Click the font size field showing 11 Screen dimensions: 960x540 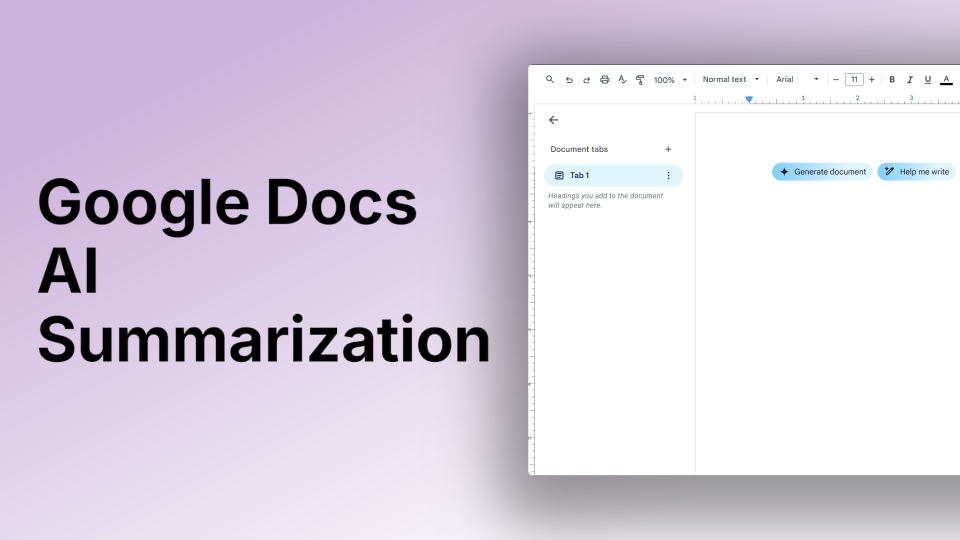tap(854, 80)
